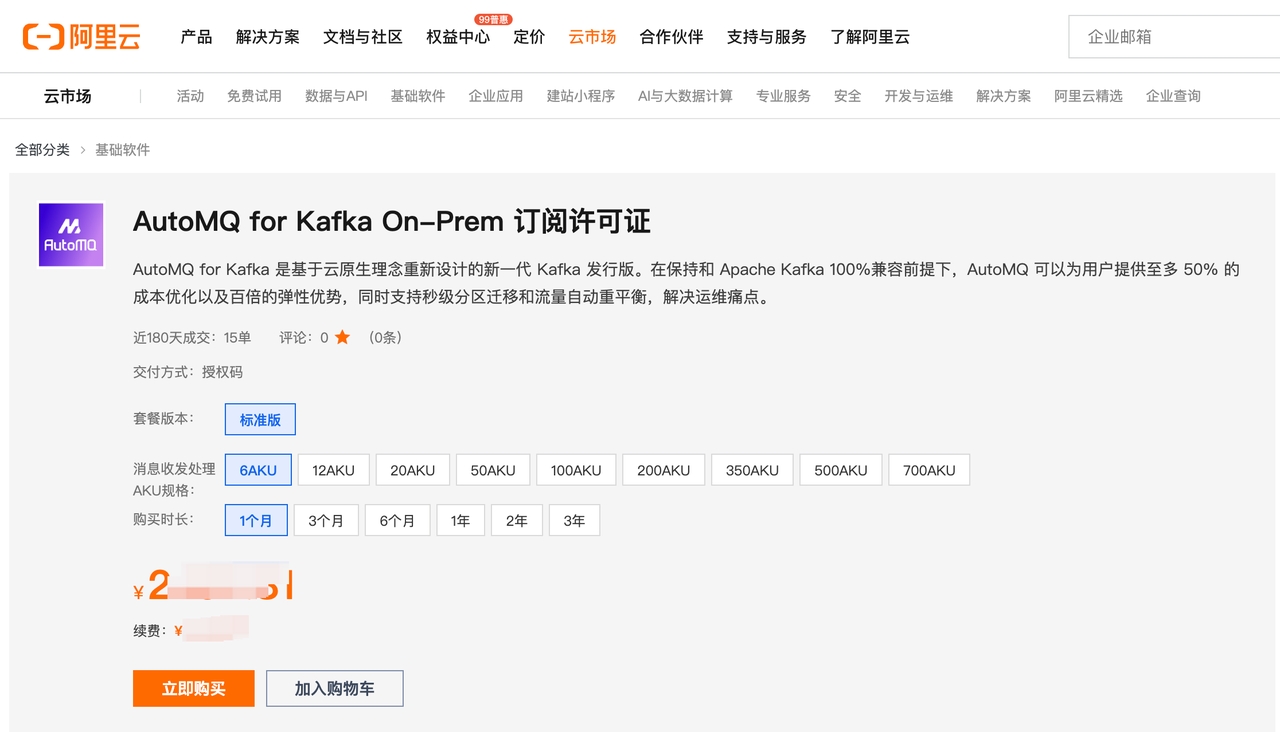Click the AutoMQ product logo thumbnail
The height and width of the screenshot is (732, 1280).
(71, 235)
